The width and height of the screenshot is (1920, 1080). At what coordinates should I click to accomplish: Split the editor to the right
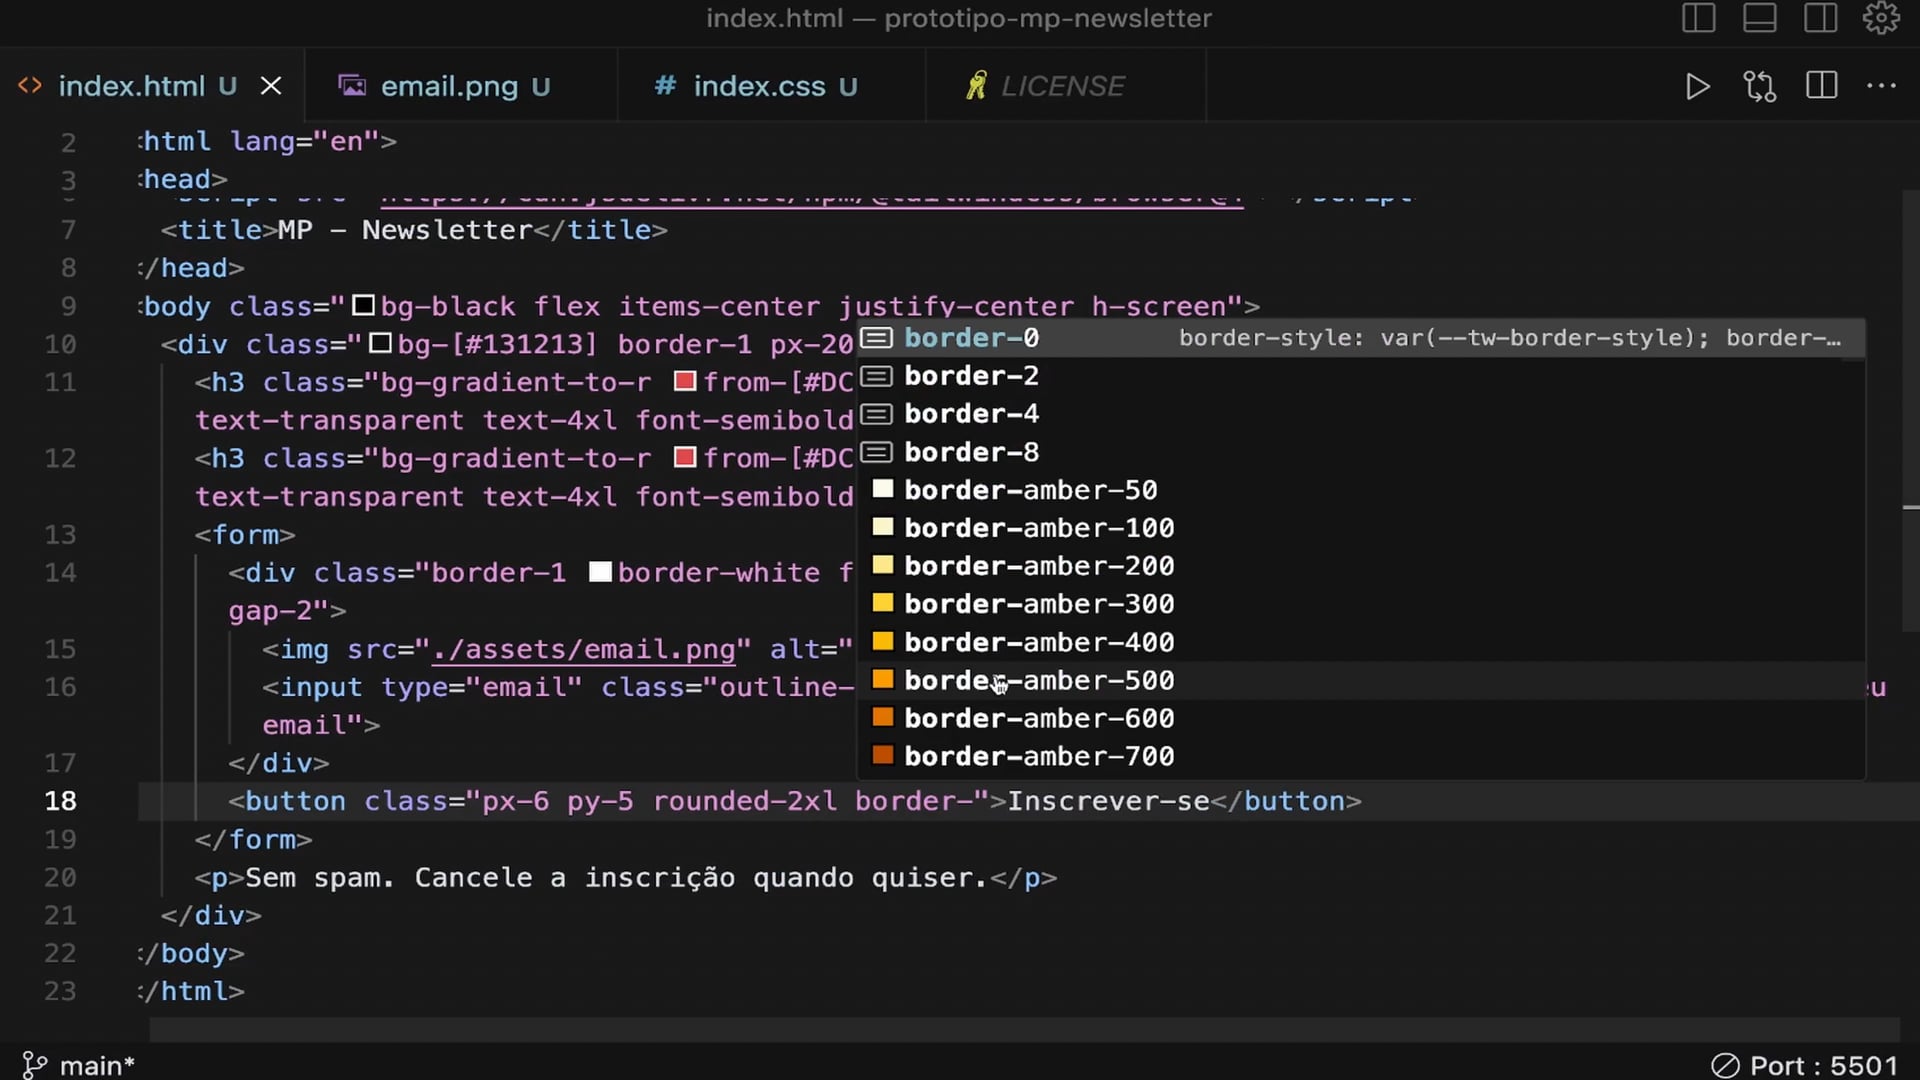(1821, 86)
